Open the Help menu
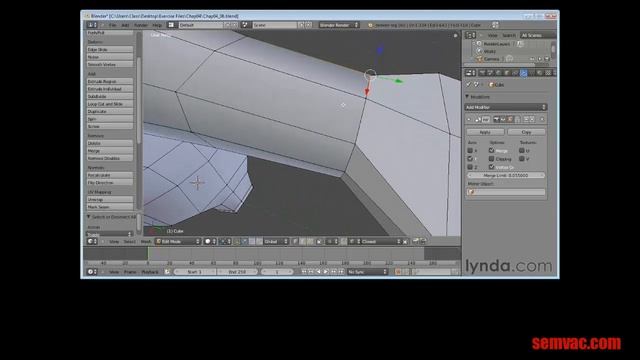Screen dimensions: 640x360 click(157, 25)
